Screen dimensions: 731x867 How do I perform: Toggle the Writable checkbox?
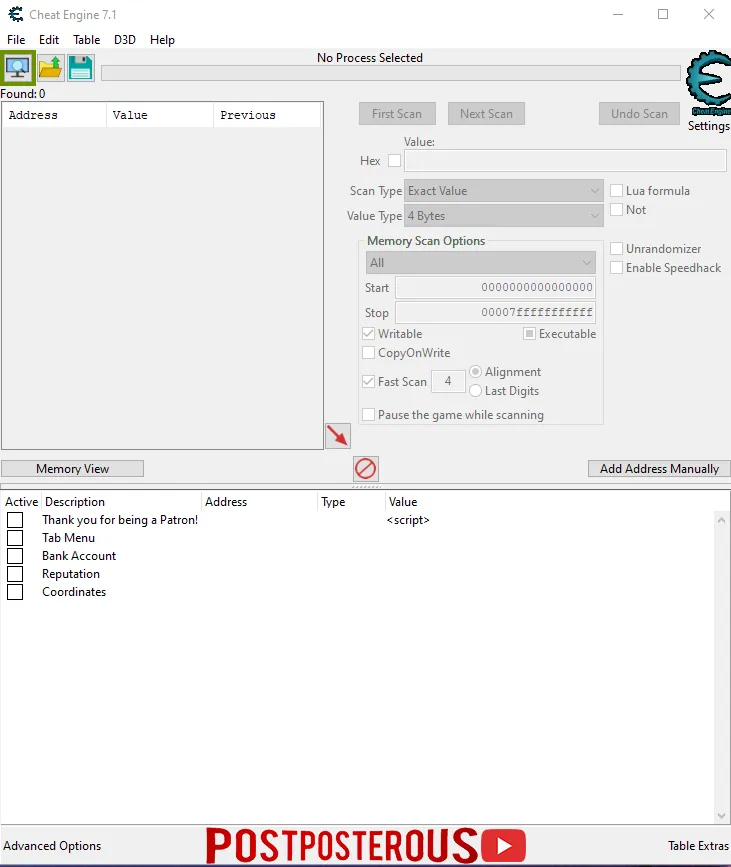(x=368, y=333)
